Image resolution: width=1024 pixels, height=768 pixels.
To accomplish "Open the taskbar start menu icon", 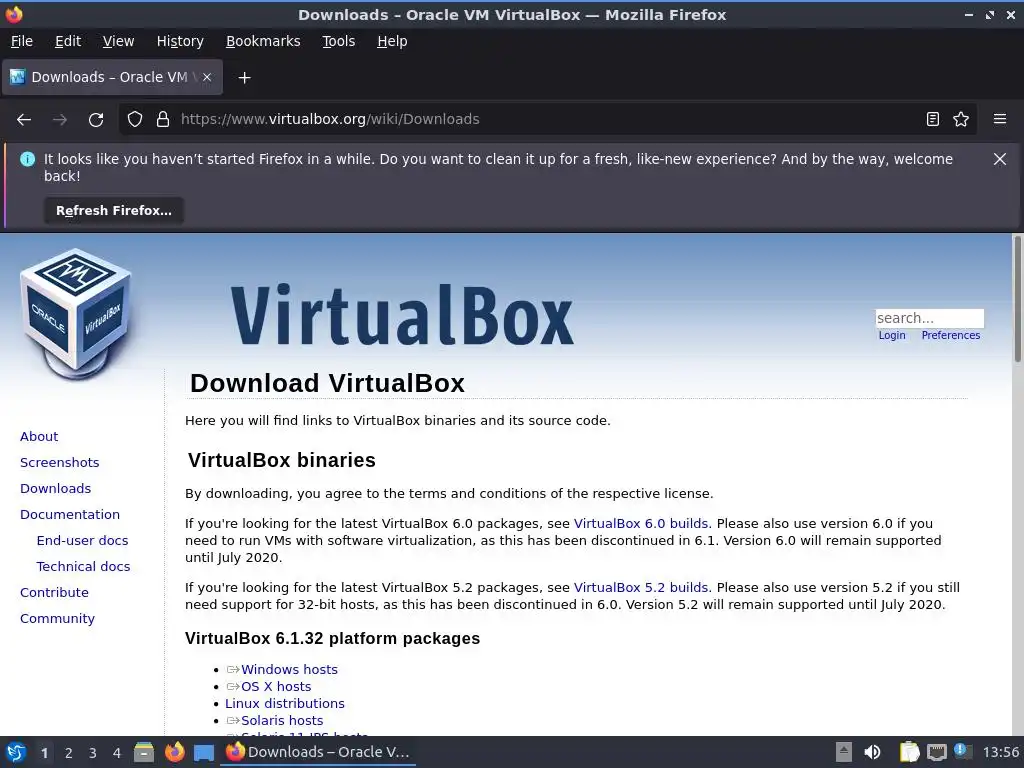I will tap(16, 752).
